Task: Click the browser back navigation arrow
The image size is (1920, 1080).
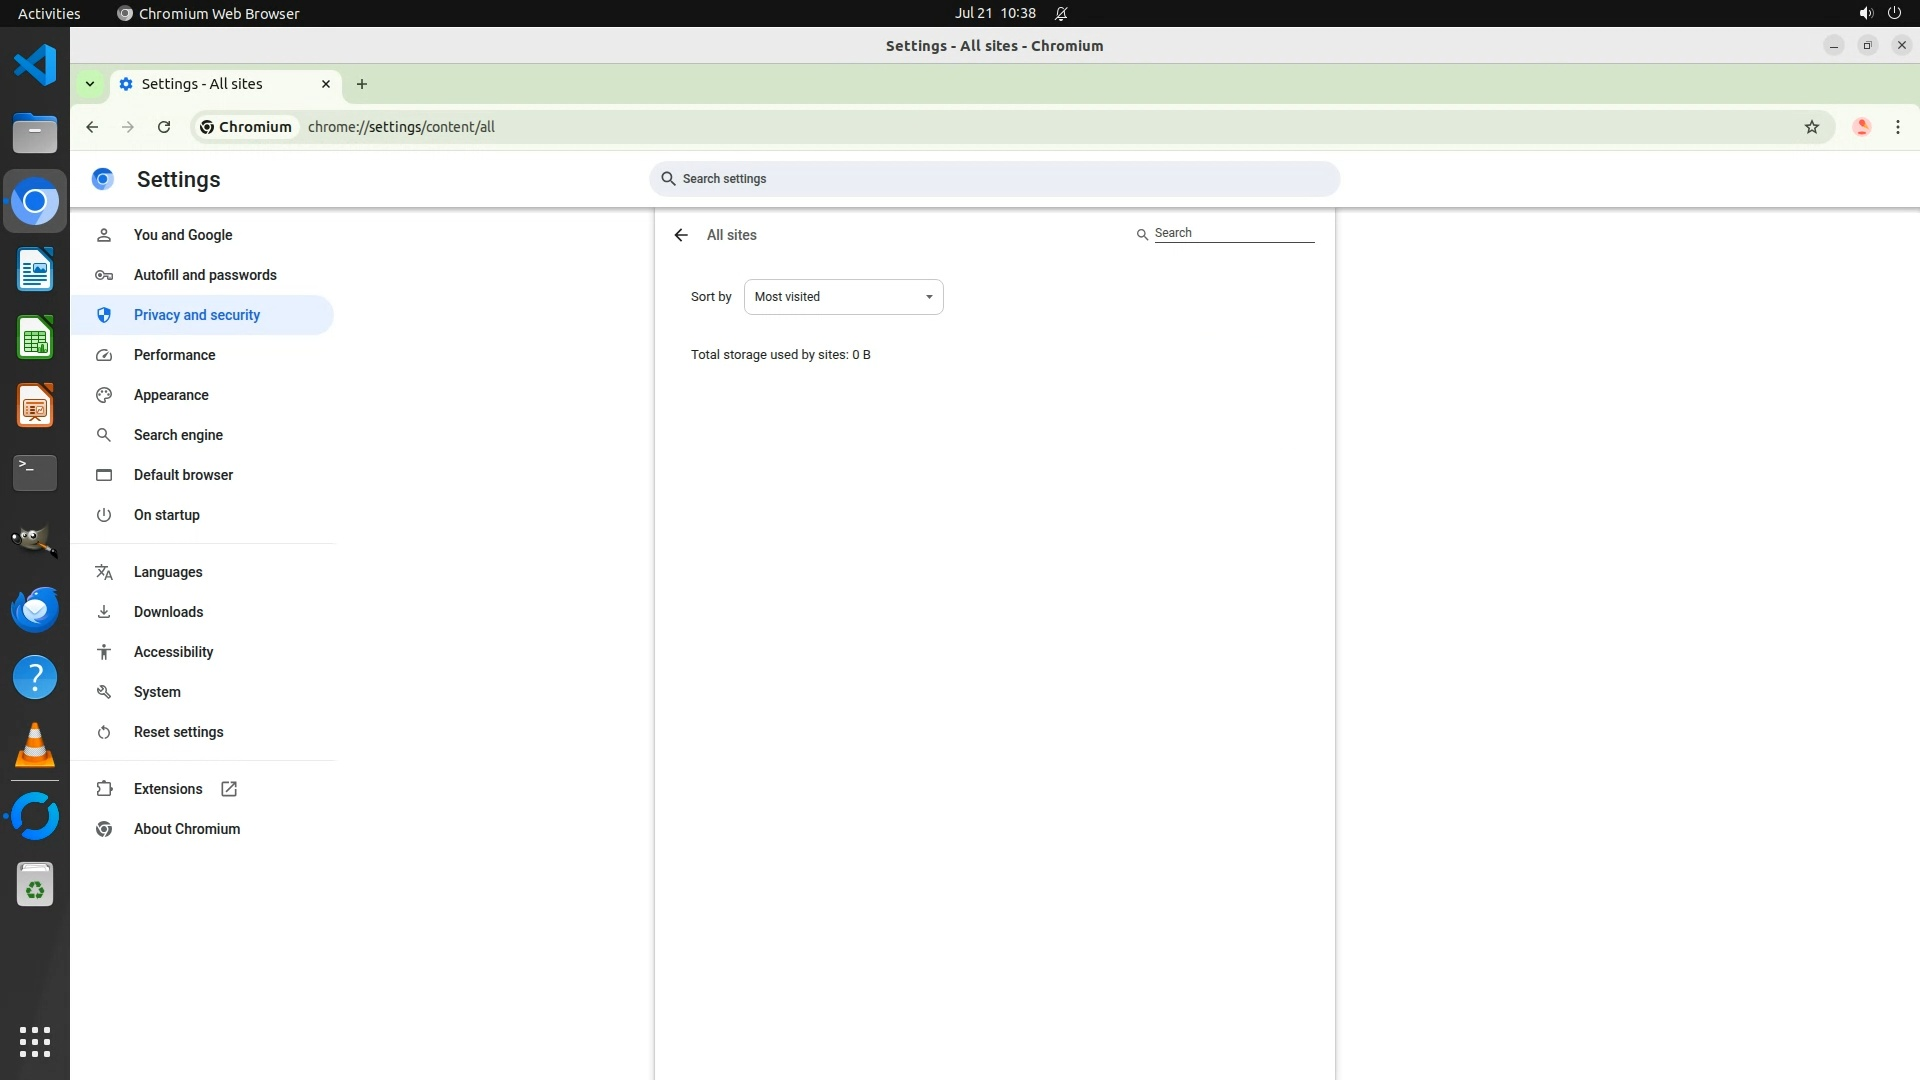Action: click(92, 127)
